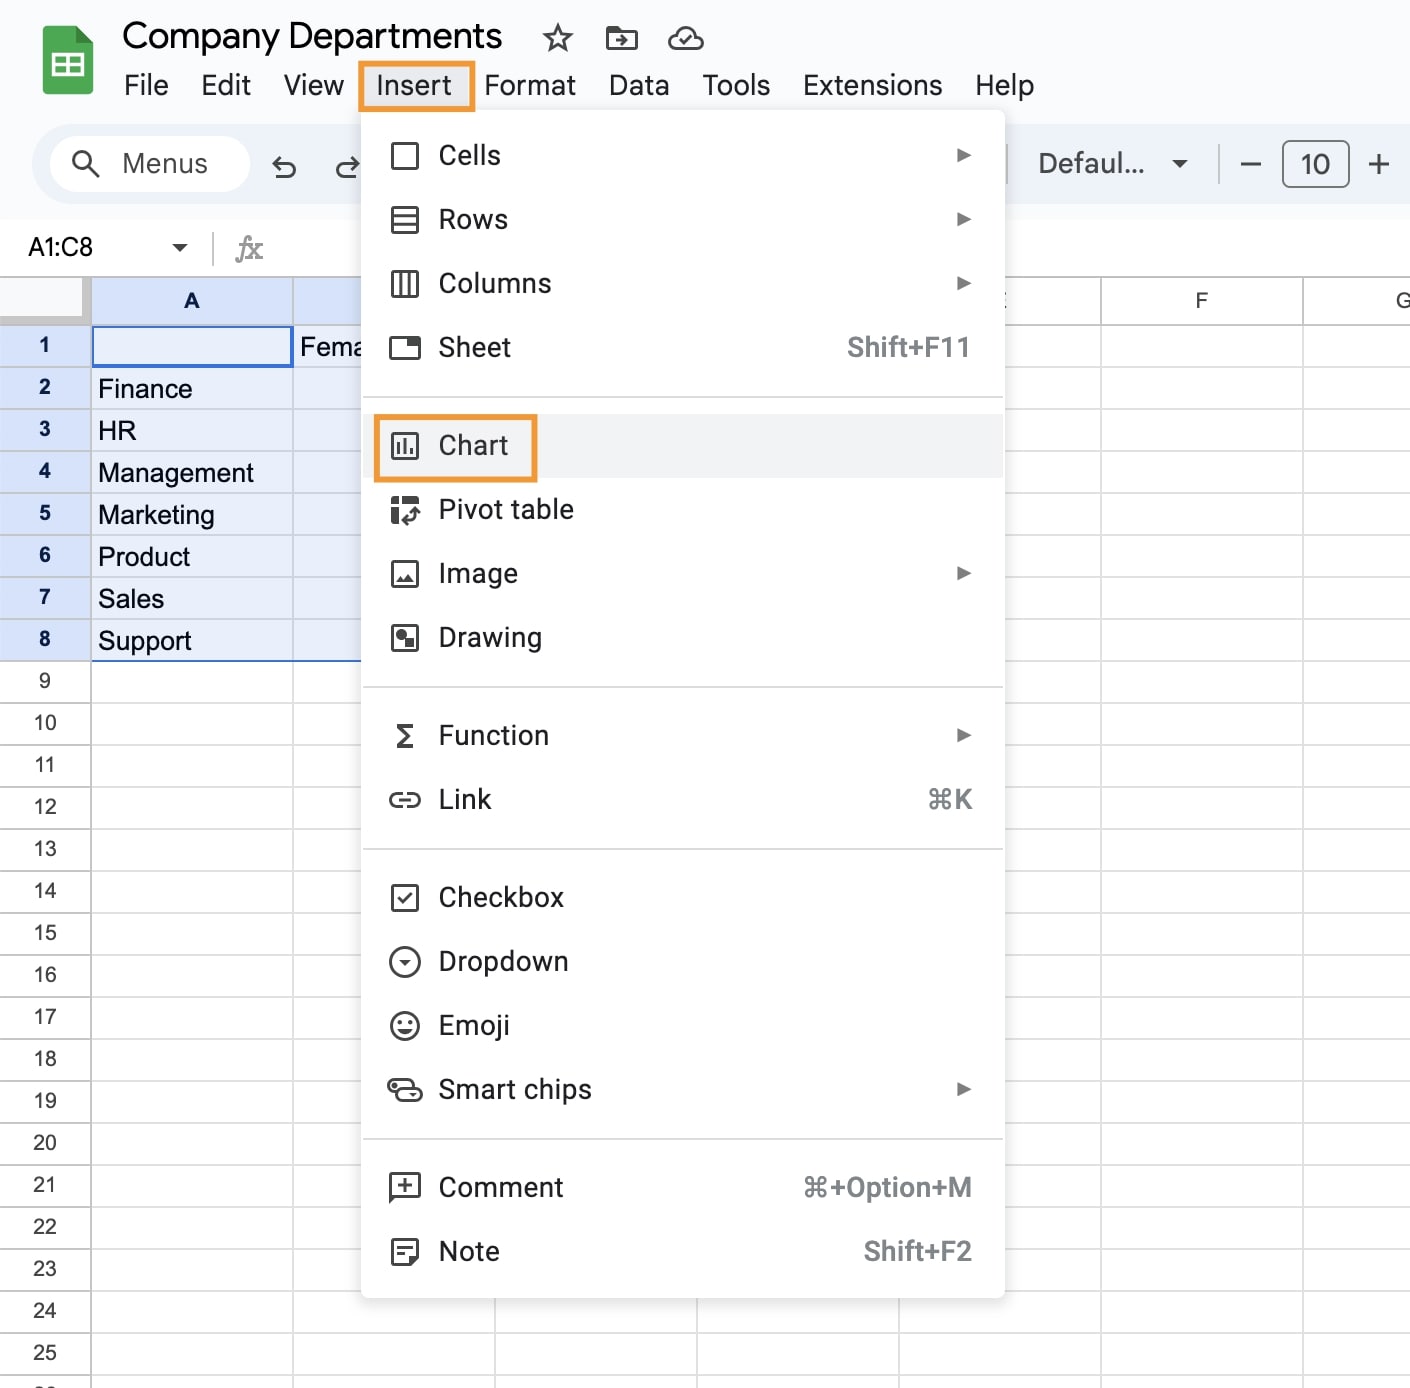Viewport: 1410px width, 1388px height.
Task: Choose Pivot table from Insert menu
Action: pos(682,510)
